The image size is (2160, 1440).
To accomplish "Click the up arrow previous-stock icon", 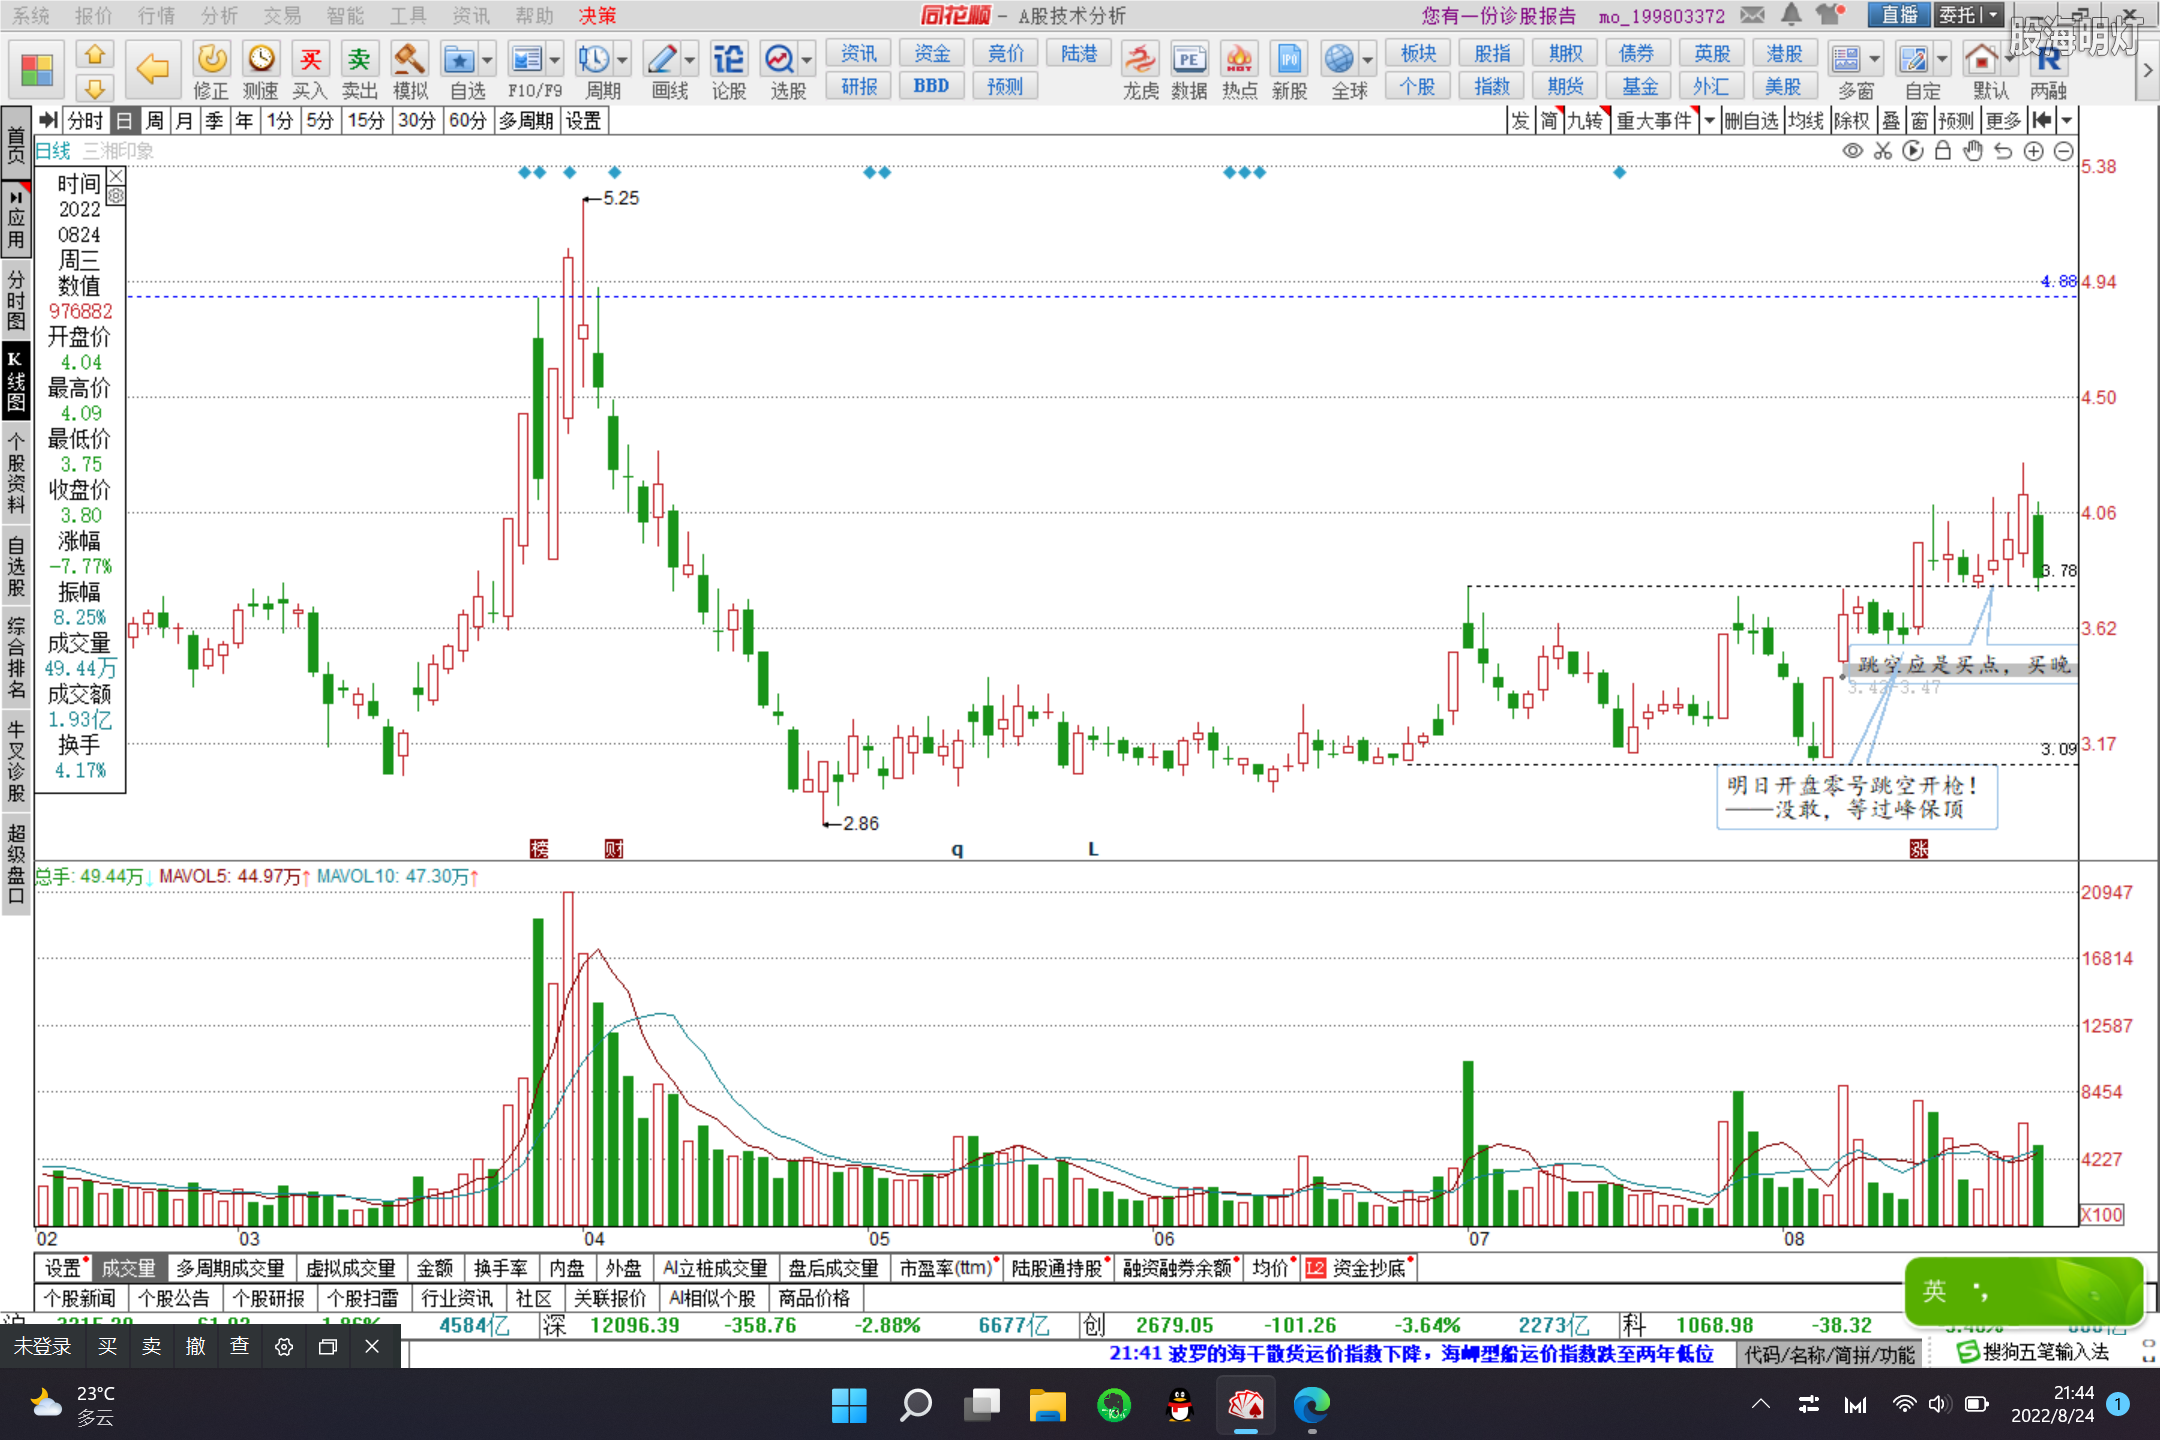I will click(94, 55).
